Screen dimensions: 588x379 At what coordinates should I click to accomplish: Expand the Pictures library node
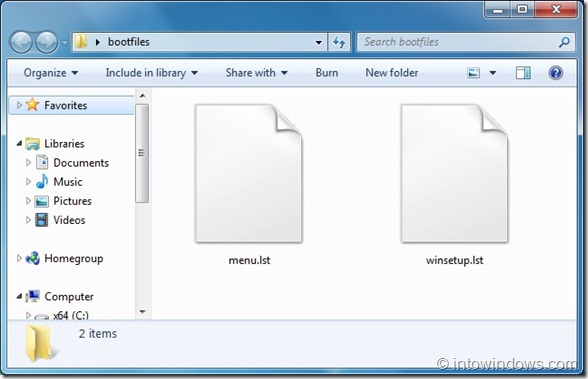[28, 201]
